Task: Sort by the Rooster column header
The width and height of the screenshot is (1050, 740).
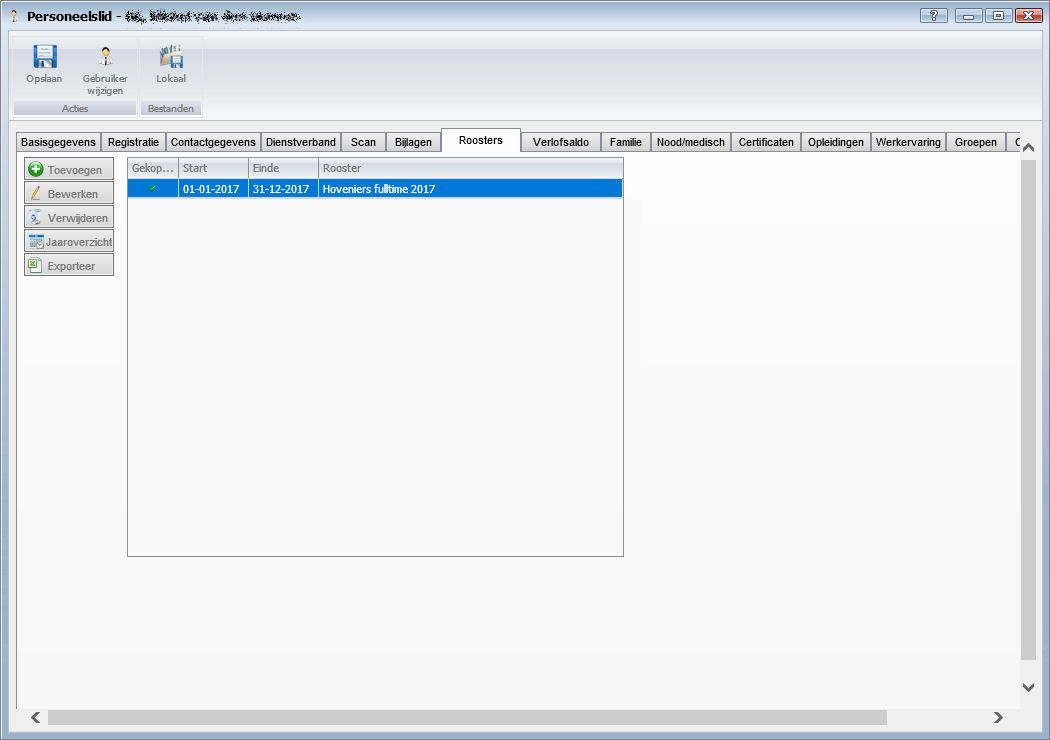Action: pyautogui.click(x=470, y=168)
